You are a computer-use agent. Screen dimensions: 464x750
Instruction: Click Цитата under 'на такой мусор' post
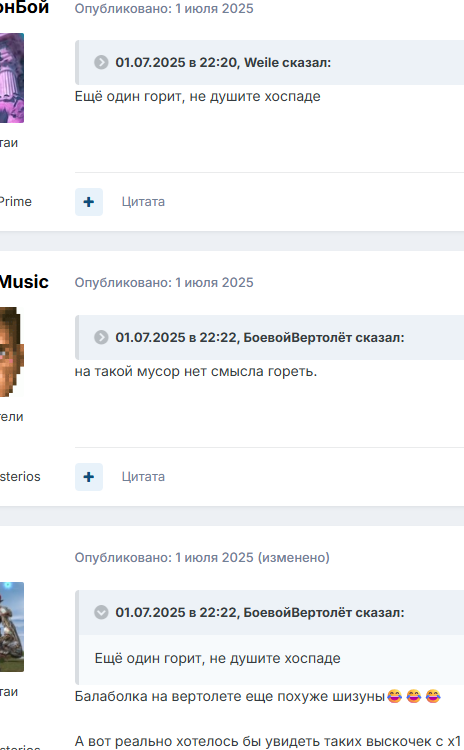pyautogui.click(x=143, y=477)
